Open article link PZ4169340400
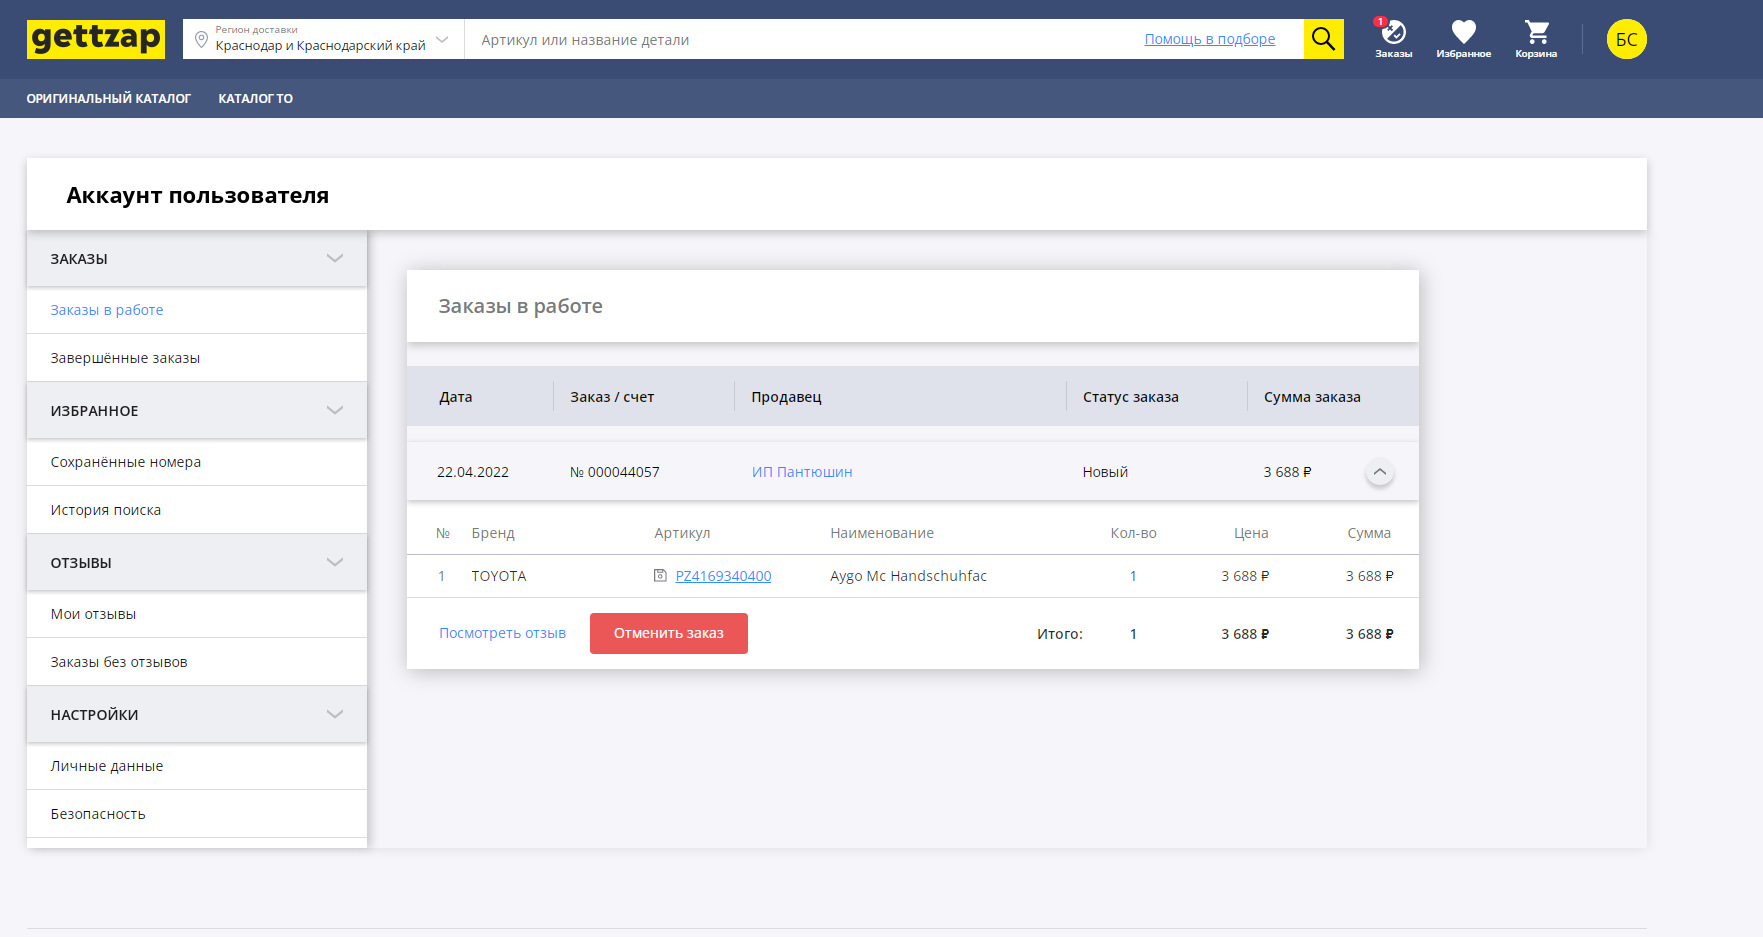1763x937 pixels. point(723,576)
